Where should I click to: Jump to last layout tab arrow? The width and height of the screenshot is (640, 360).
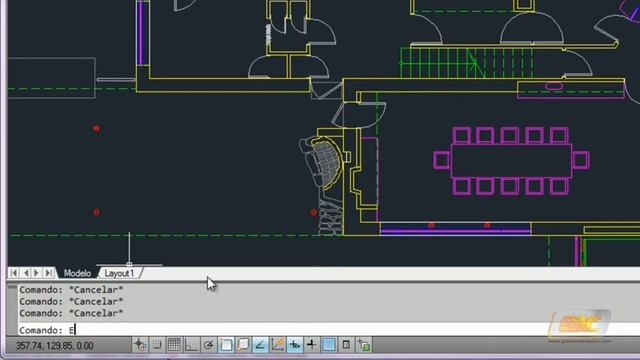pyautogui.click(x=49, y=273)
